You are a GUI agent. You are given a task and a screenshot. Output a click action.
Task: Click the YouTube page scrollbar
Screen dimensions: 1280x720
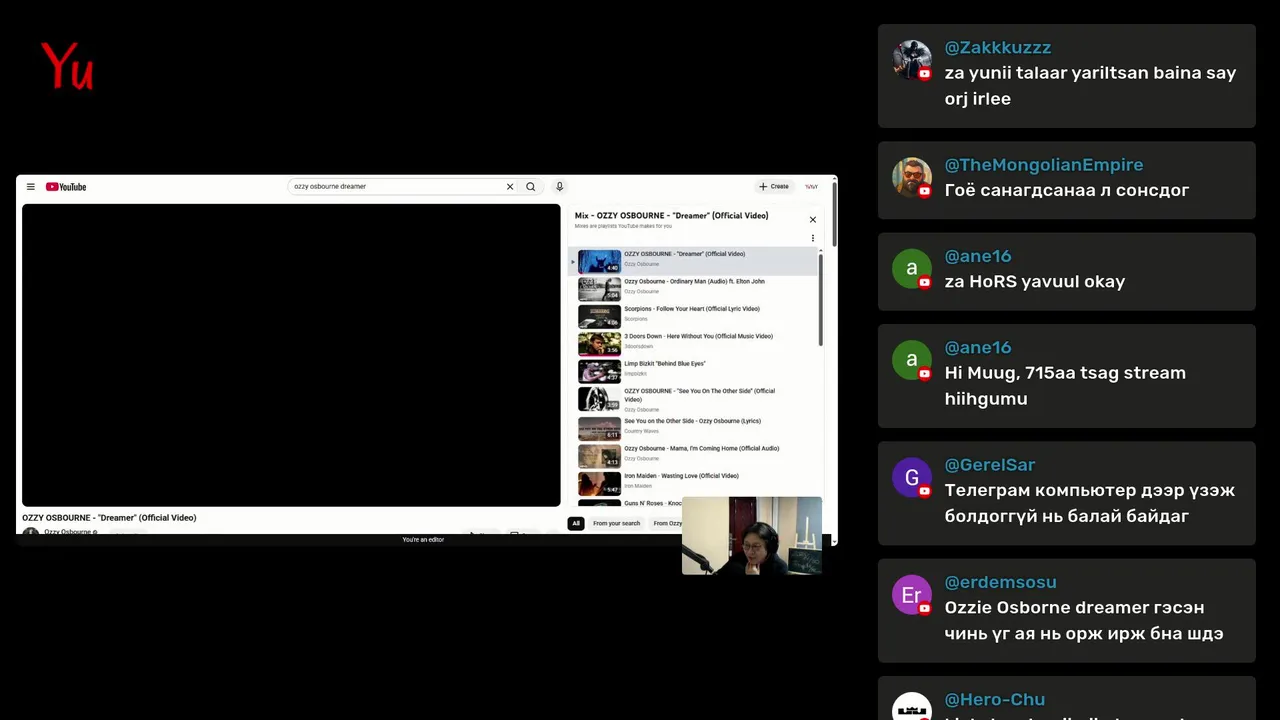point(834,215)
